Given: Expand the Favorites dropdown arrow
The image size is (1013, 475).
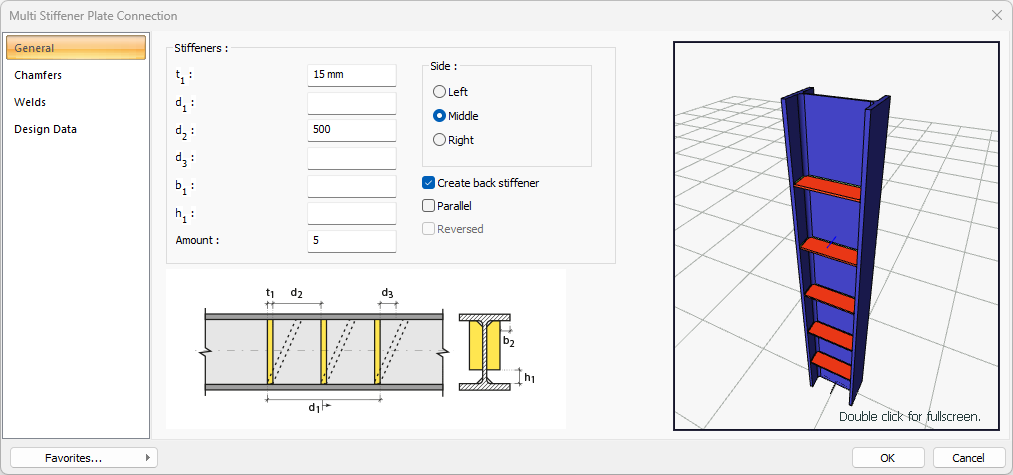Looking at the screenshot, I should click(x=148, y=457).
